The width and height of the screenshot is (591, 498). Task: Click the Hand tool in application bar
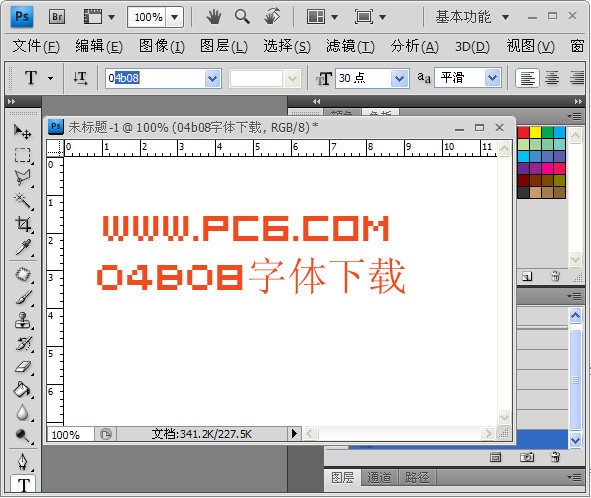pos(214,17)
